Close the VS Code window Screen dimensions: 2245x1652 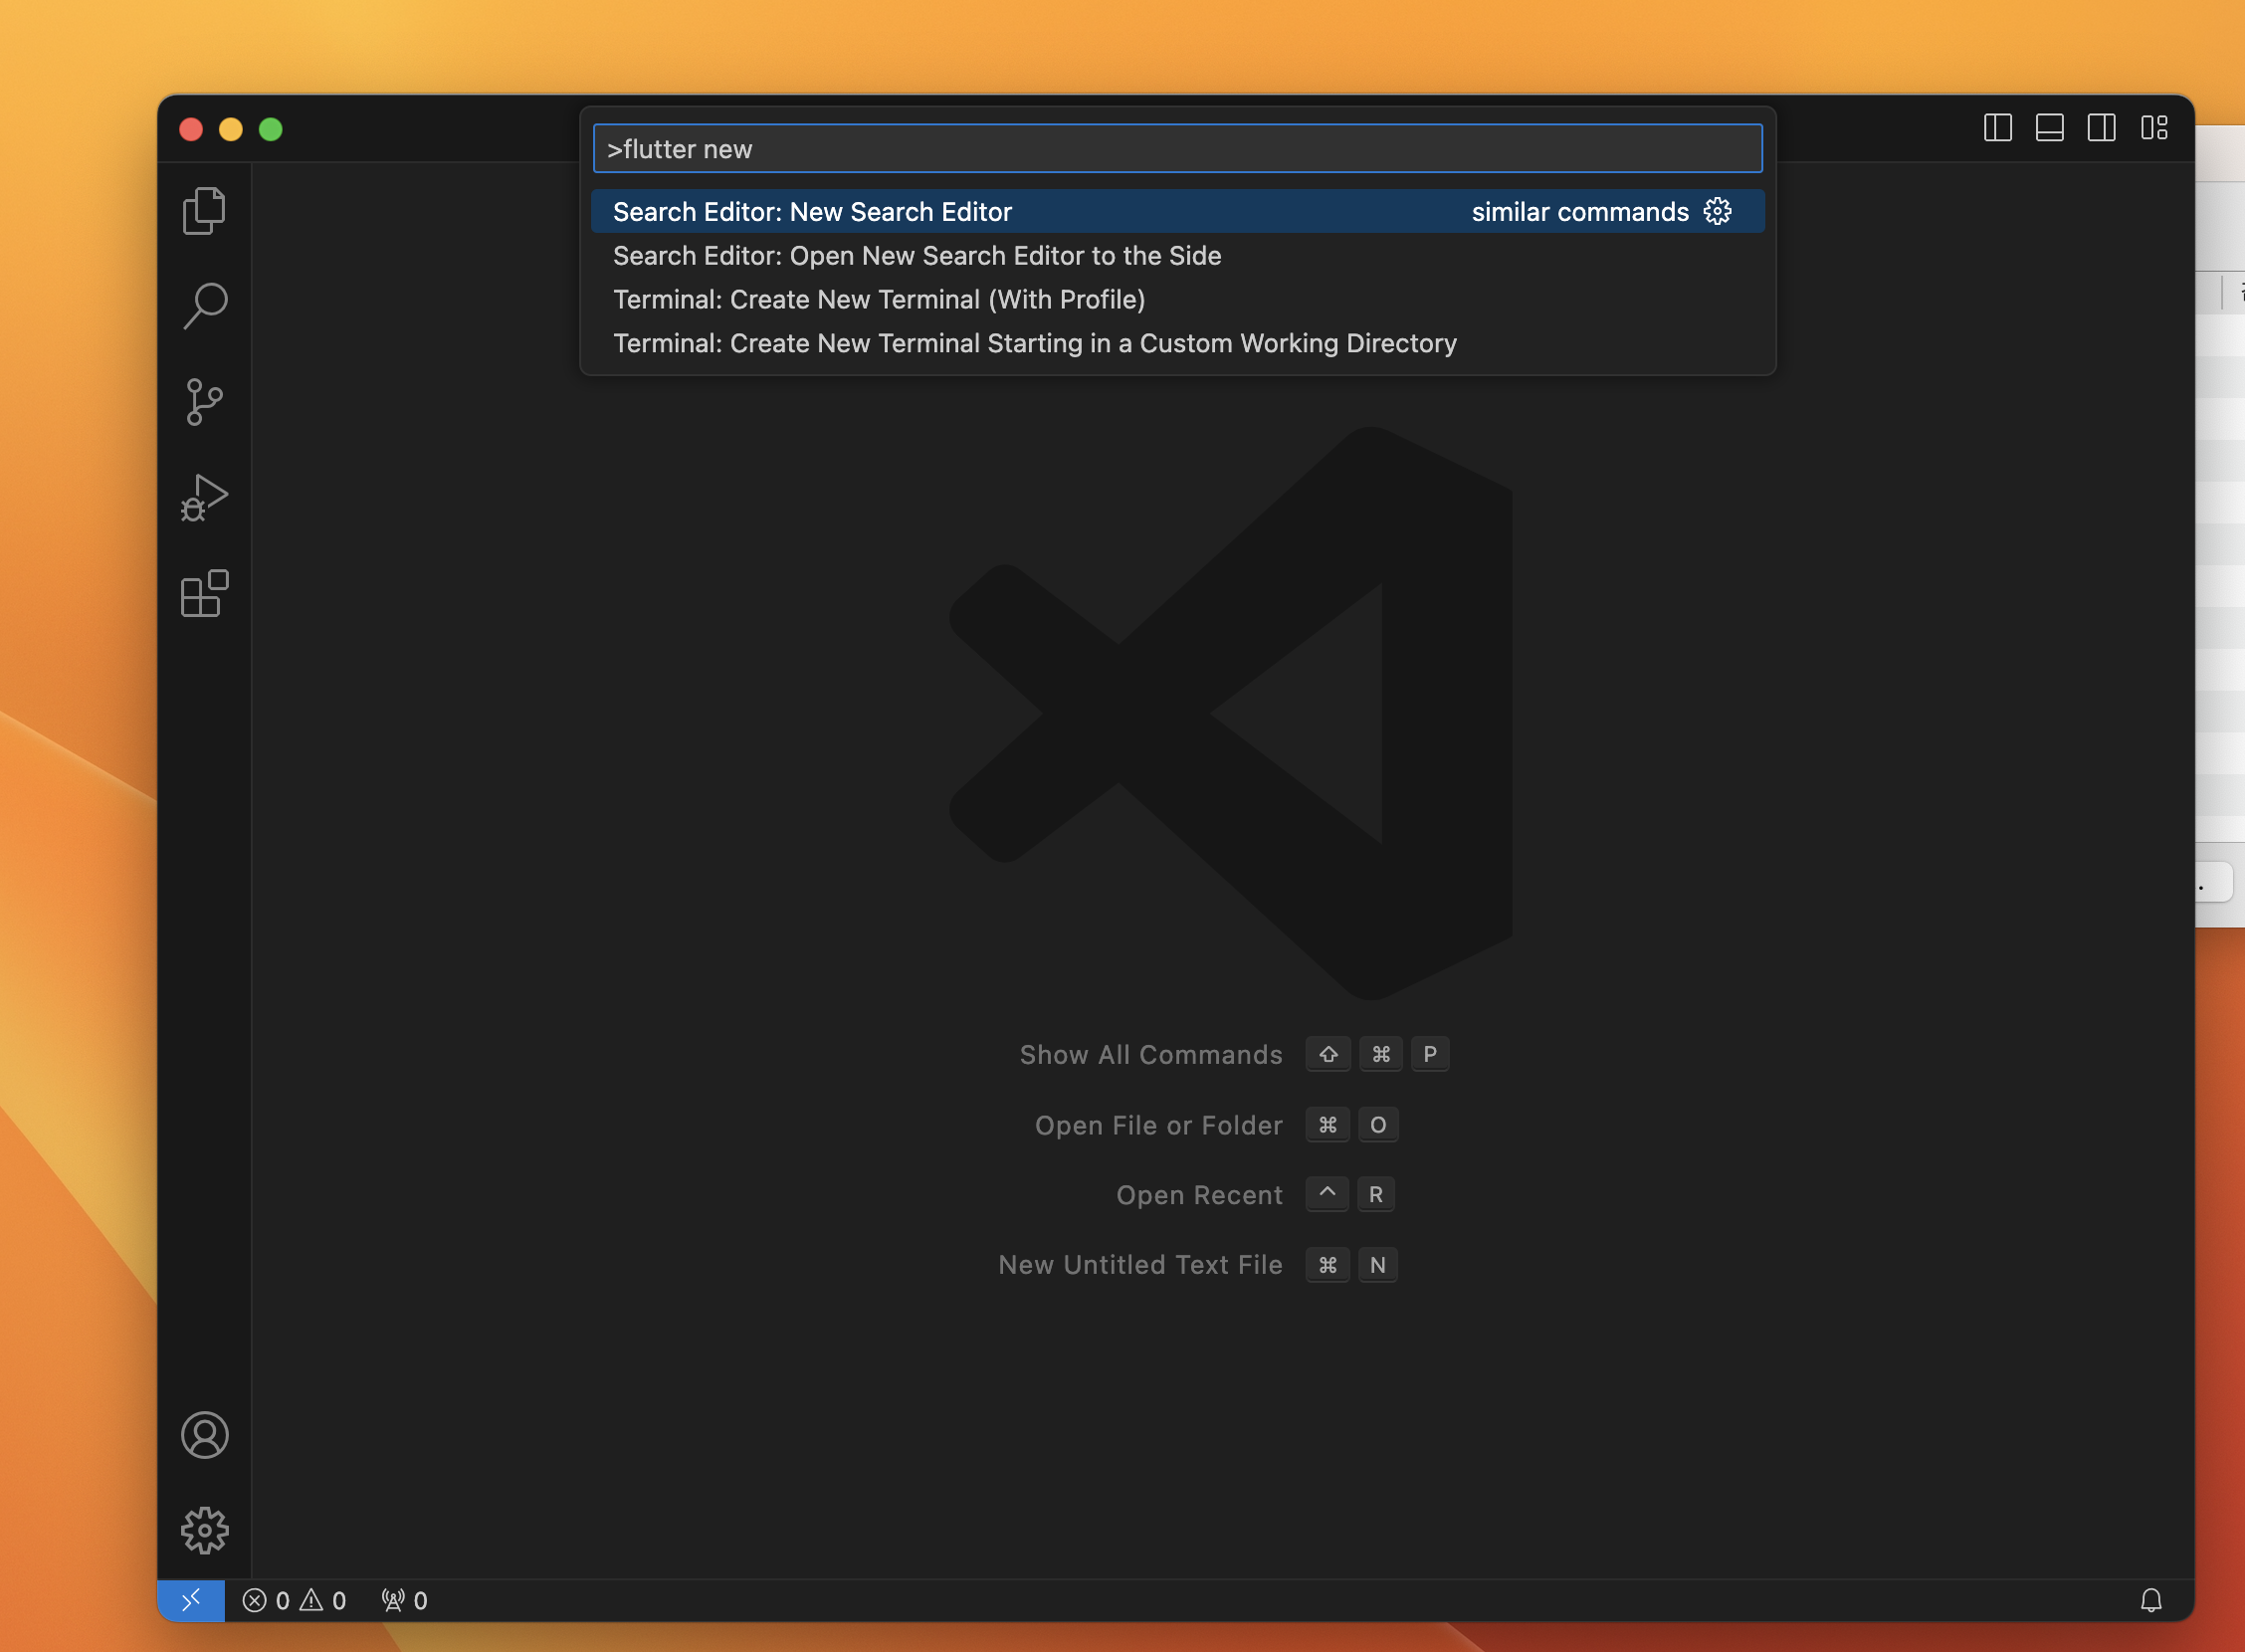(191, 129)
